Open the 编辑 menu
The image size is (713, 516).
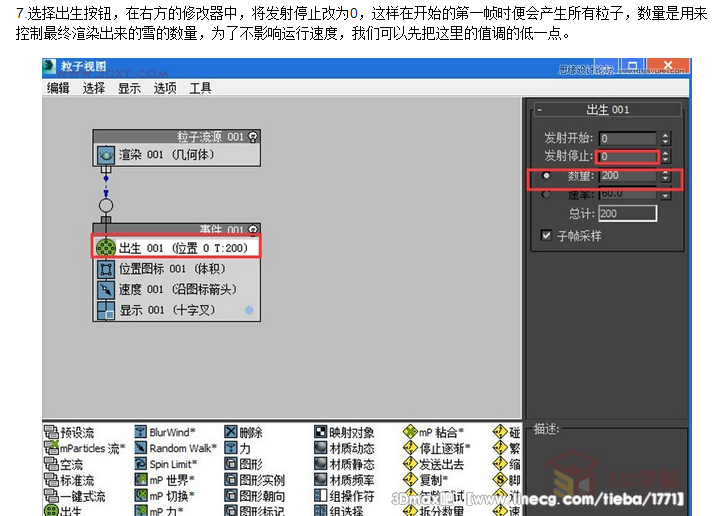click(x=58, y=88)
